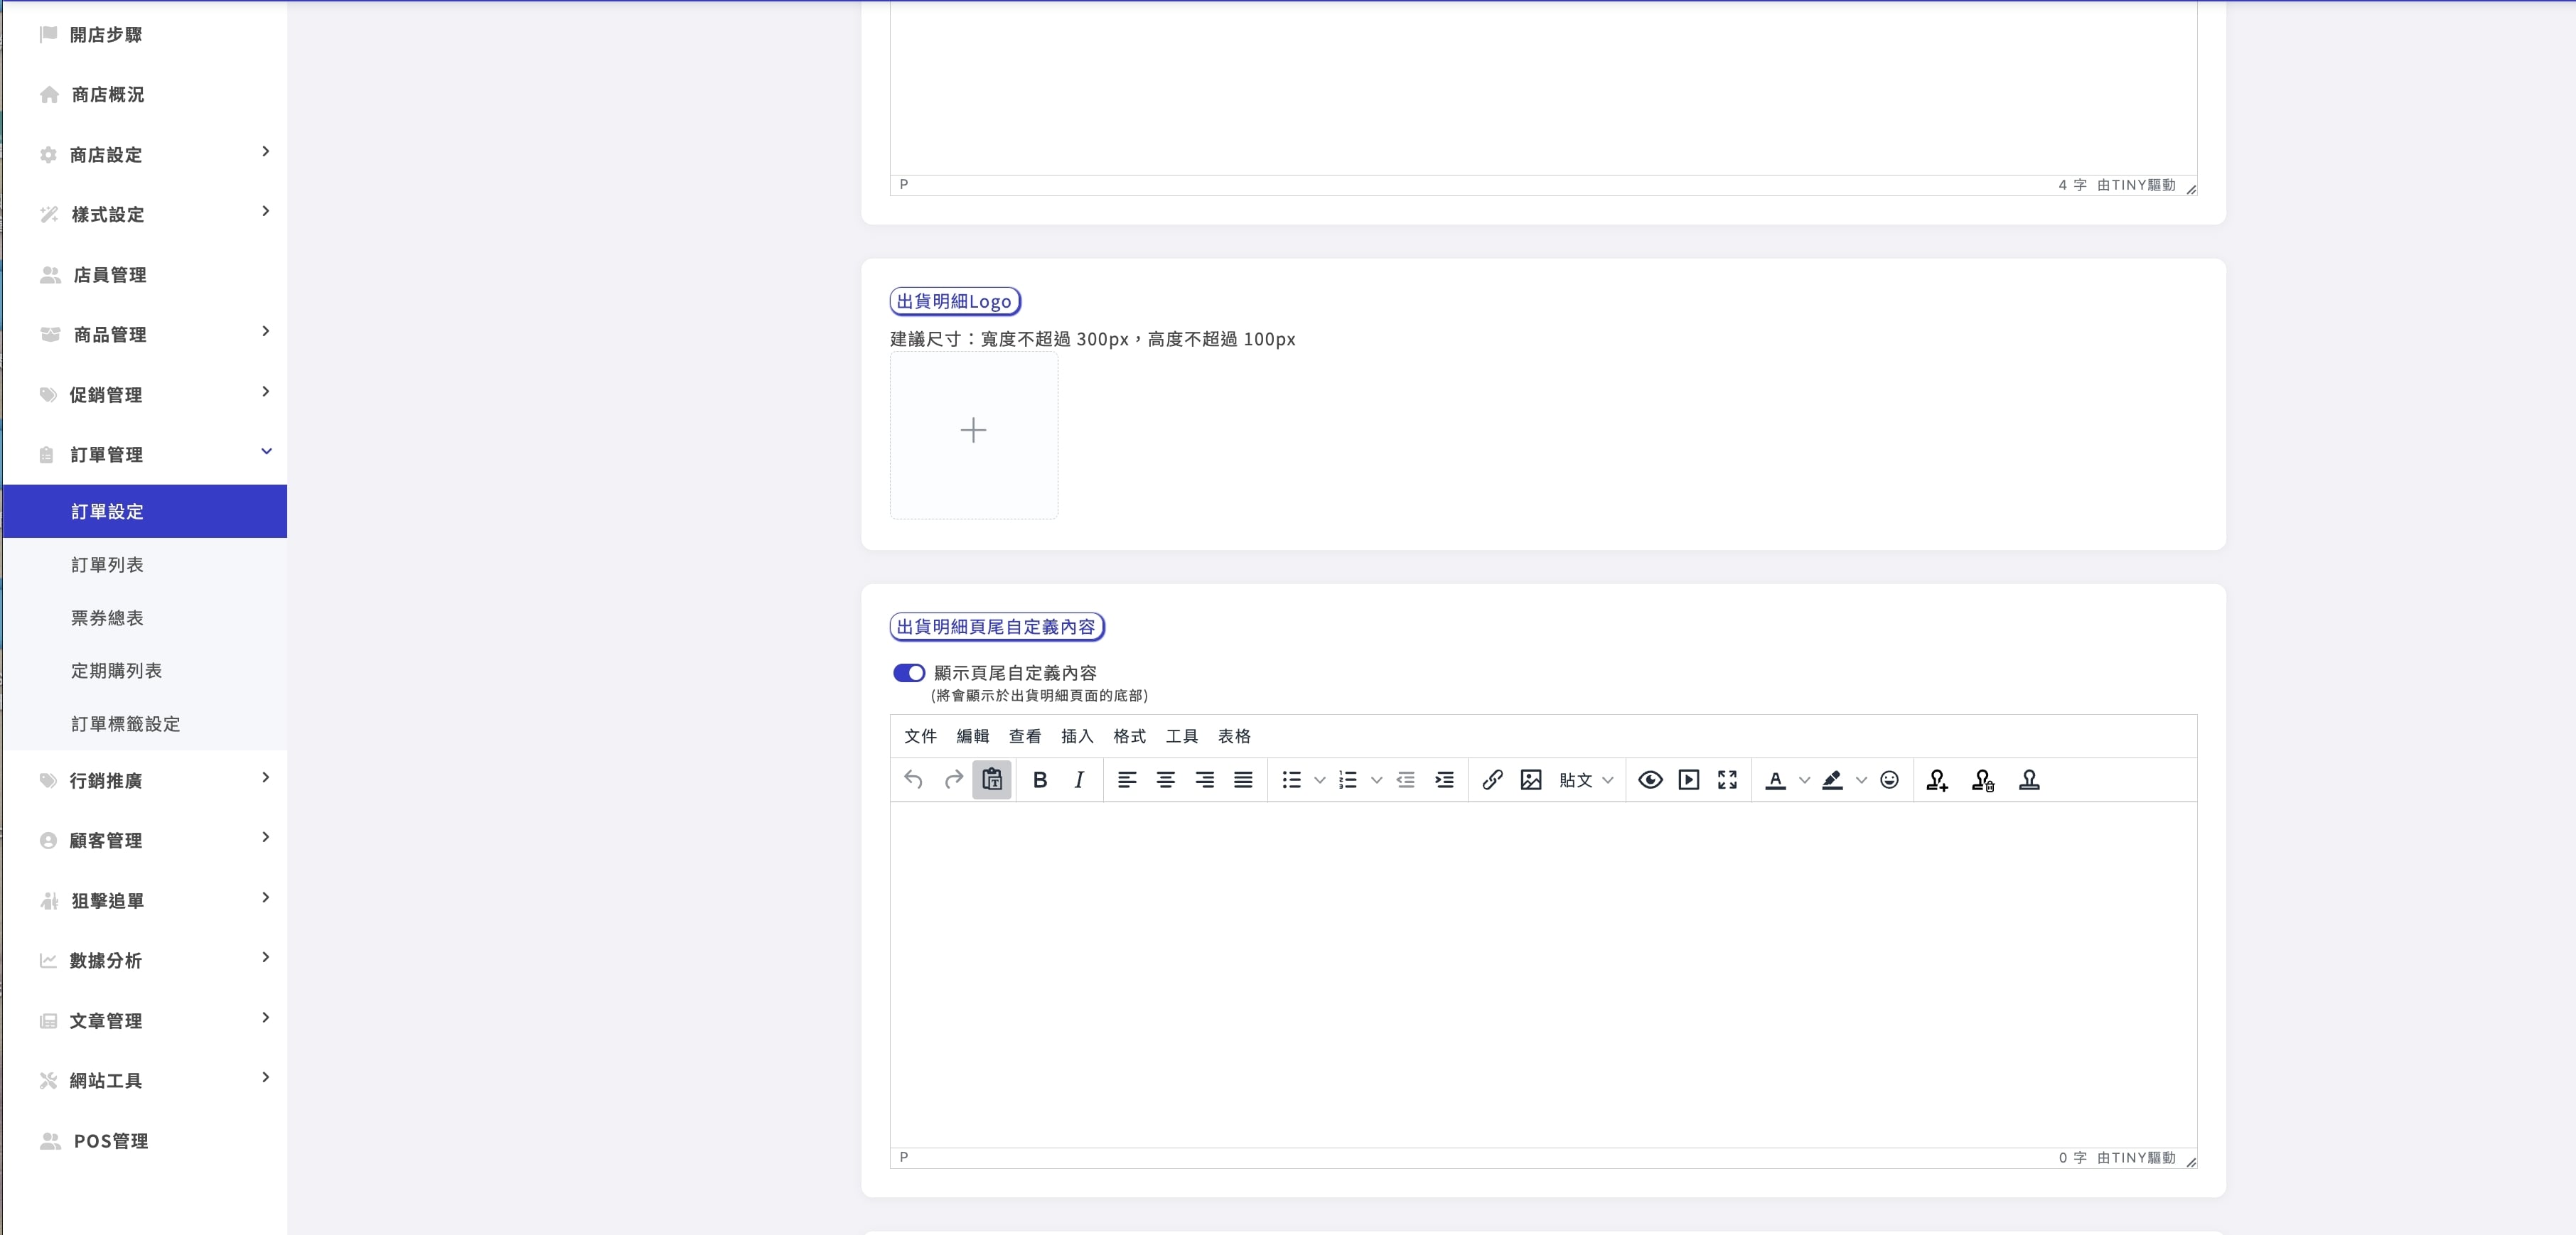
Task: Click the insert media play icon
Action: 1689,780
